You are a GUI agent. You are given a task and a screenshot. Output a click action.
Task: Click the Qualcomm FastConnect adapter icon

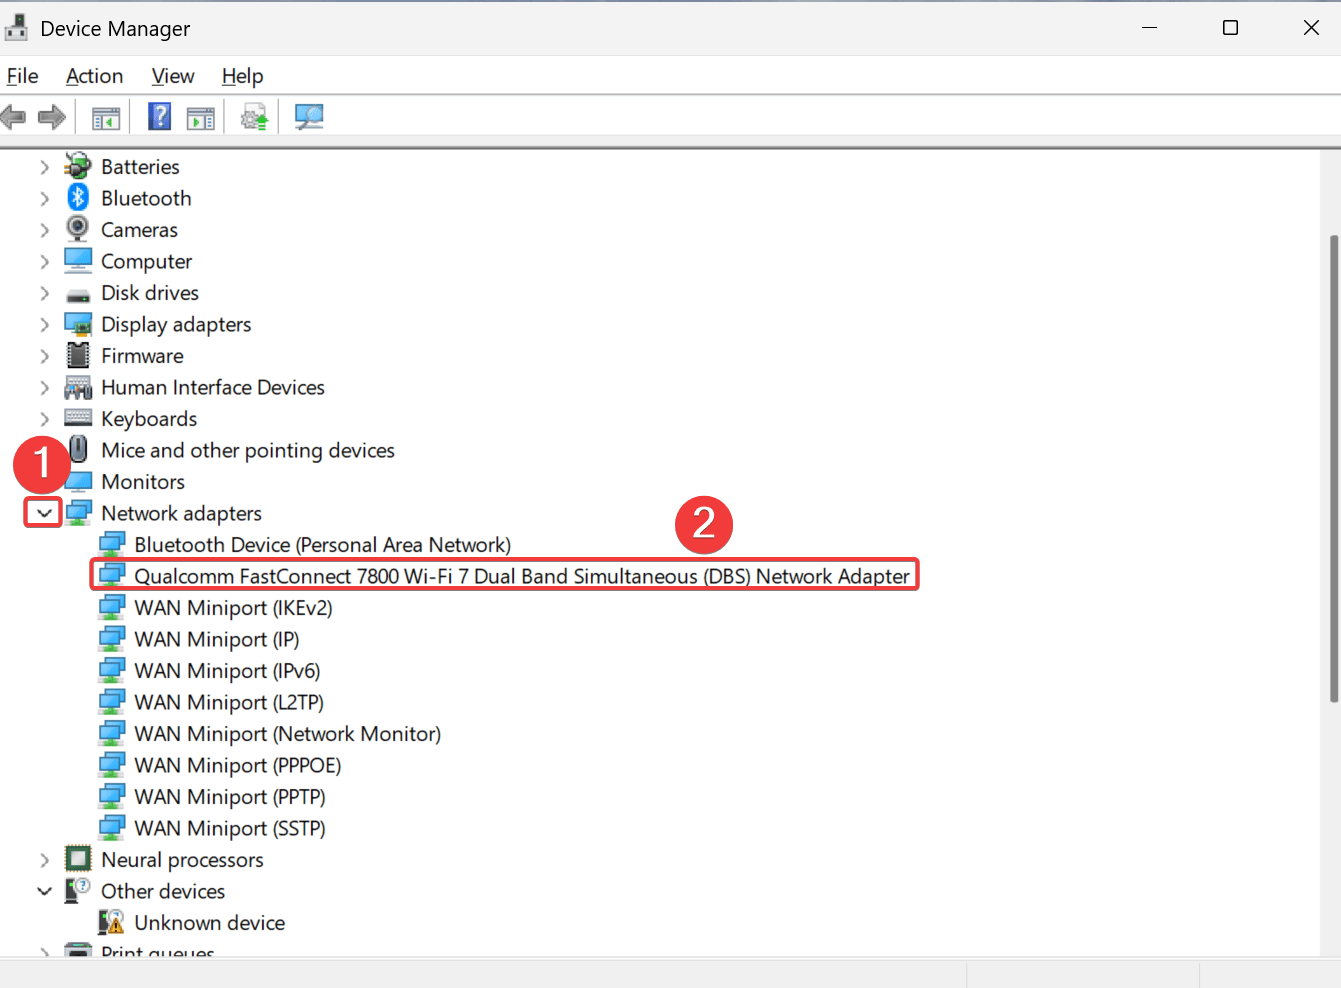point(112,576)
